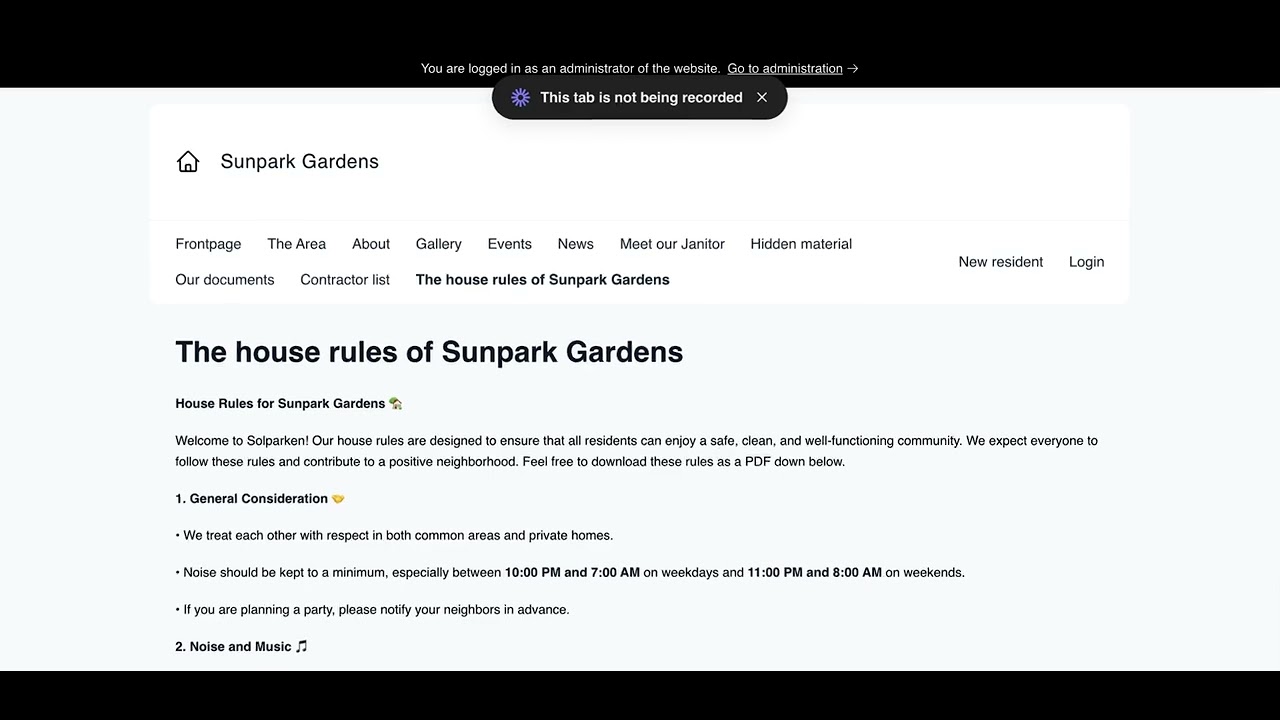Close the 'This tab is not being recorded' notice
Image resolution: width=1280 pixels, height=720 pixels.
click(x=762, y=97)
